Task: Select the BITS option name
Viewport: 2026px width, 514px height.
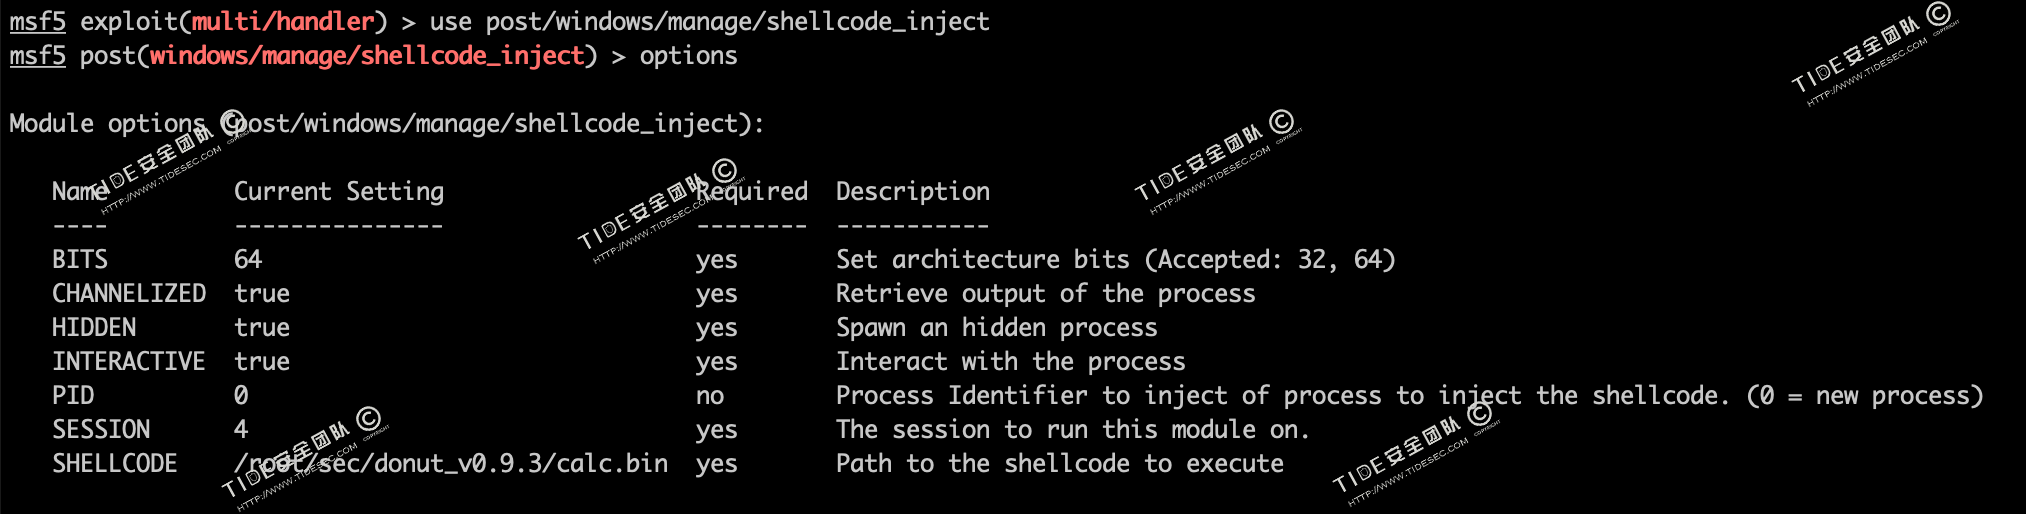Action: 79,259
